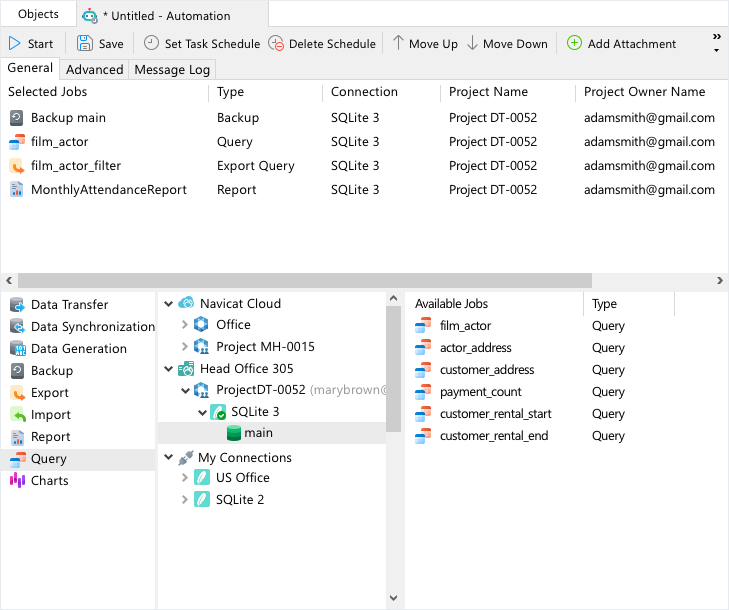Click the Set Task Schedule button label
The width and height of the screenshot is (729, 610).
pyautogui.click(x=212, y=44)
